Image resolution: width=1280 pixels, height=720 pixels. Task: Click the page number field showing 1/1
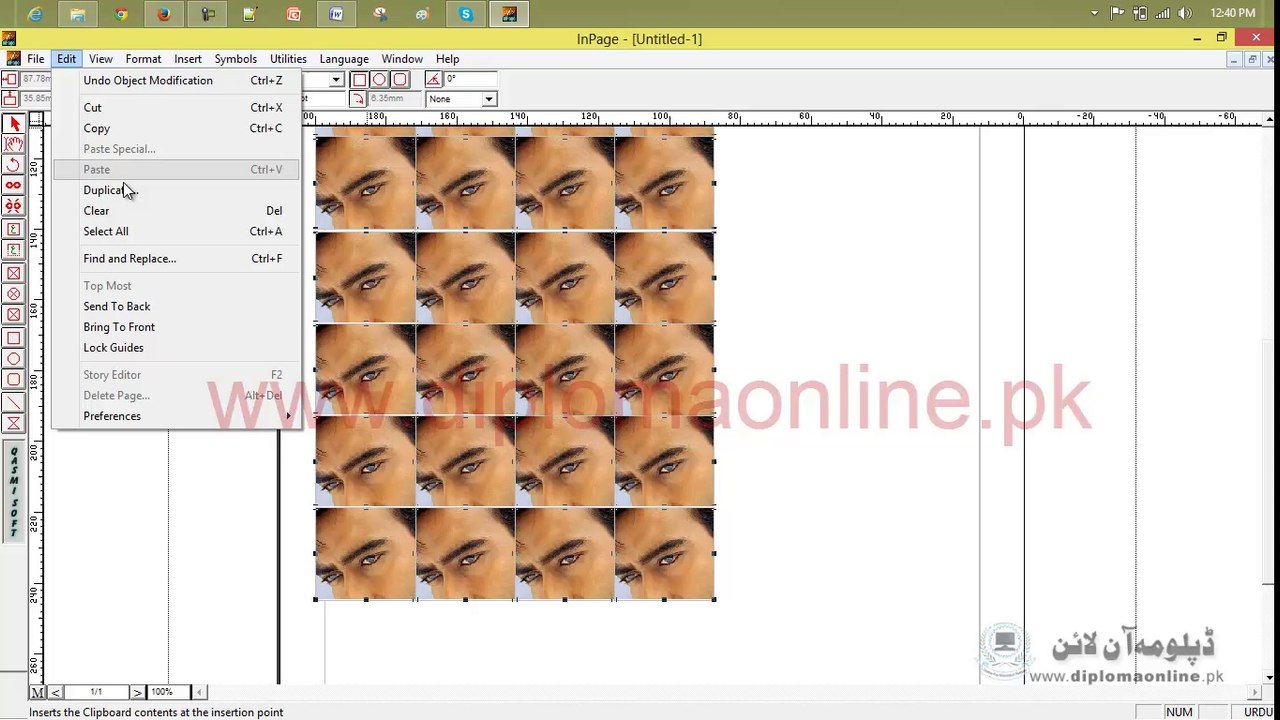click(97, 692)
